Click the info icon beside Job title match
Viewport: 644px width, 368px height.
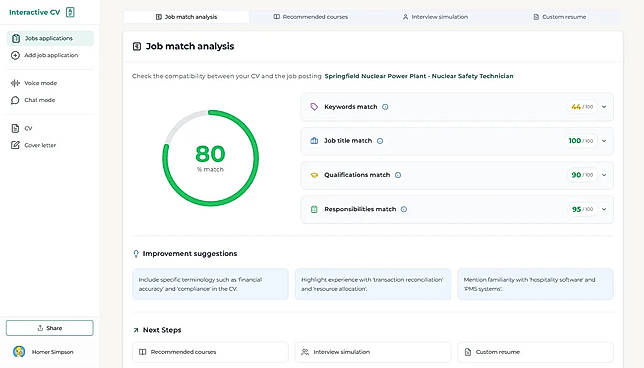pyautogui.click(x=380, y=141)
